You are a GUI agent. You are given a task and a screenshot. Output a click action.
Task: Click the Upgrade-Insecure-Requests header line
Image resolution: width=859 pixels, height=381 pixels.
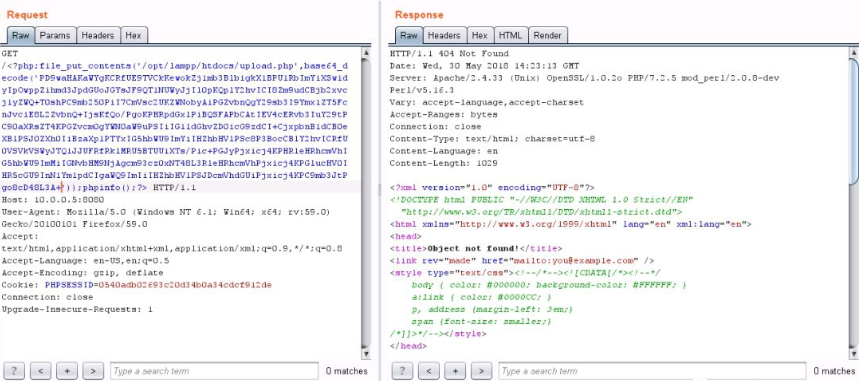[x=77, y=309]
